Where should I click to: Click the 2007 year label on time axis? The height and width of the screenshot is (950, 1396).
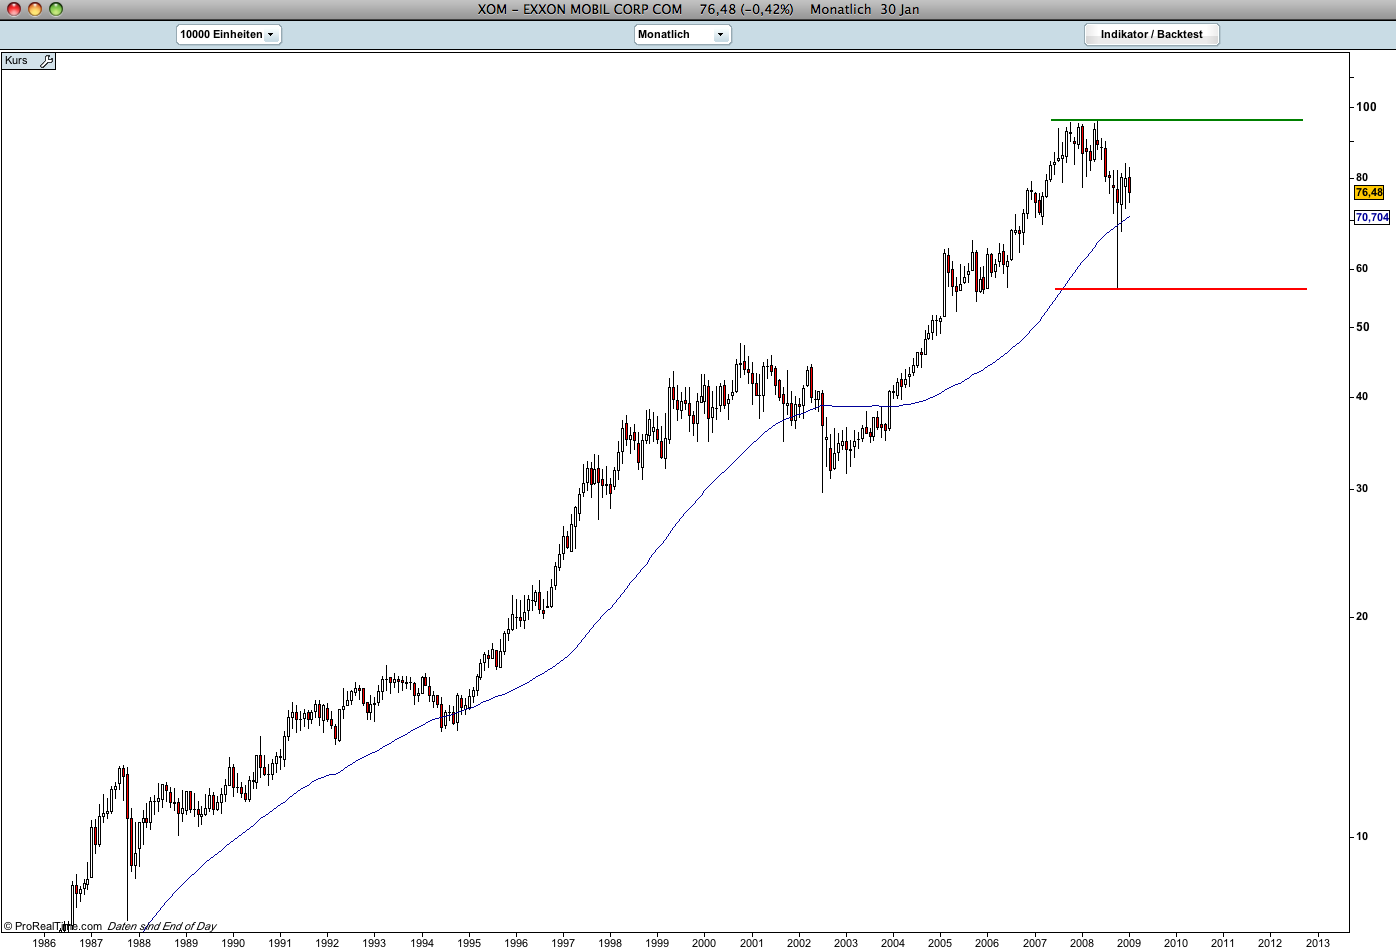pos(1035,942)
